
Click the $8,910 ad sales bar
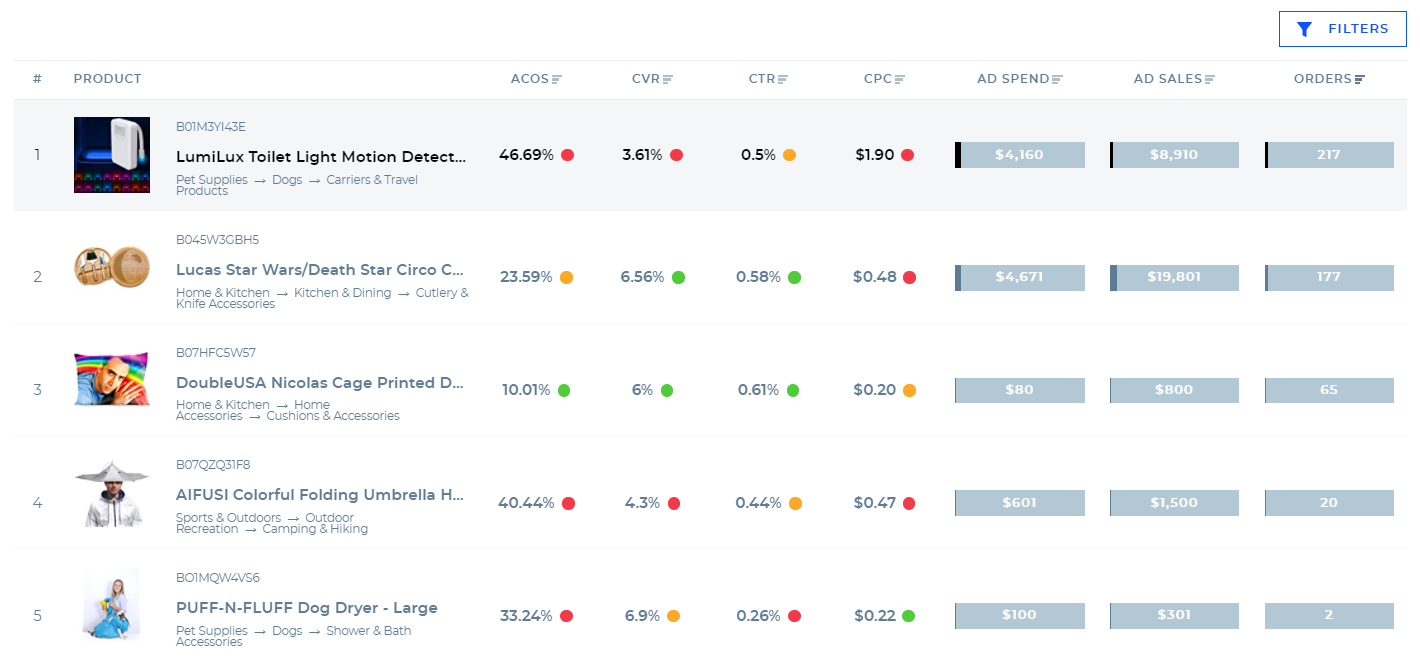1174,155
